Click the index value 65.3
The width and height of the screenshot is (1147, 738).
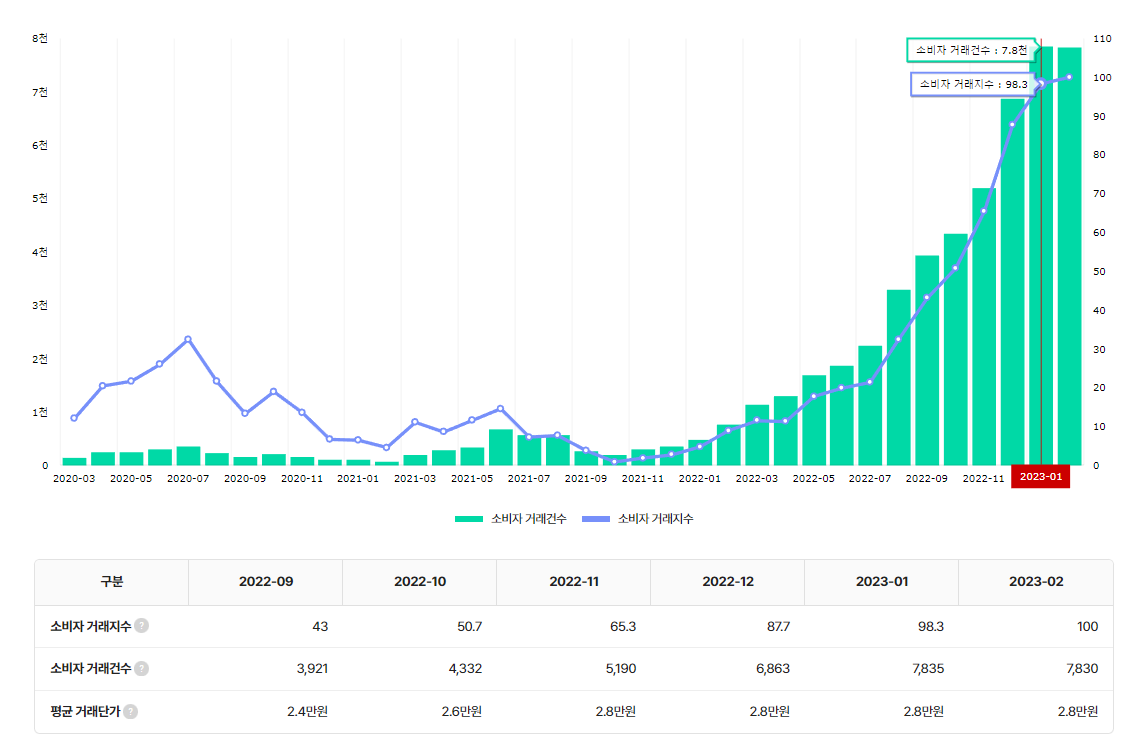tap(623, 627)
